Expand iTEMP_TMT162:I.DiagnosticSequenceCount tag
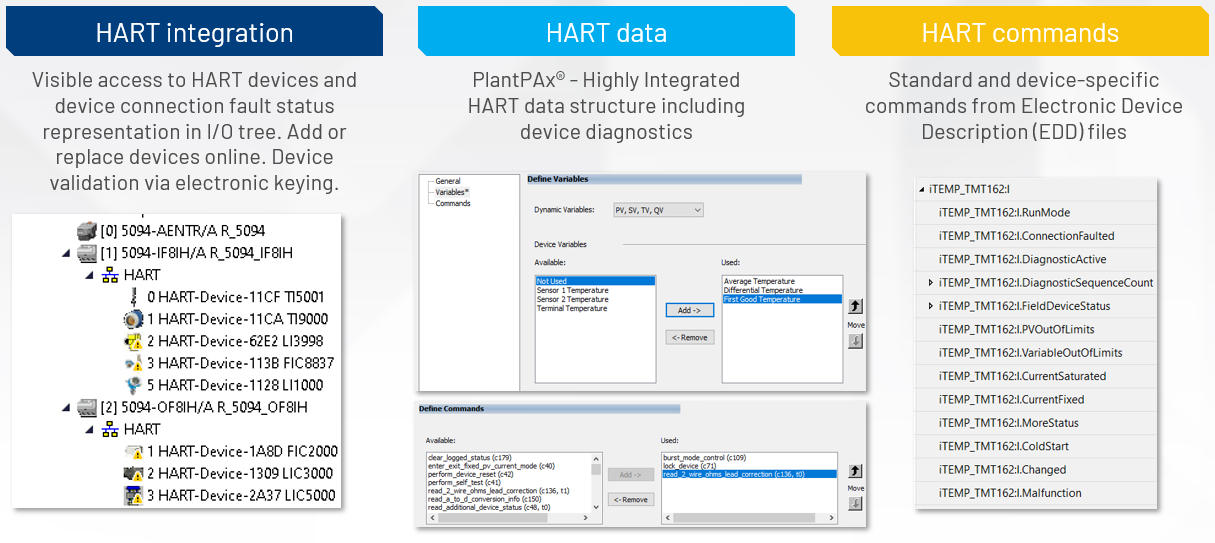 931,283
